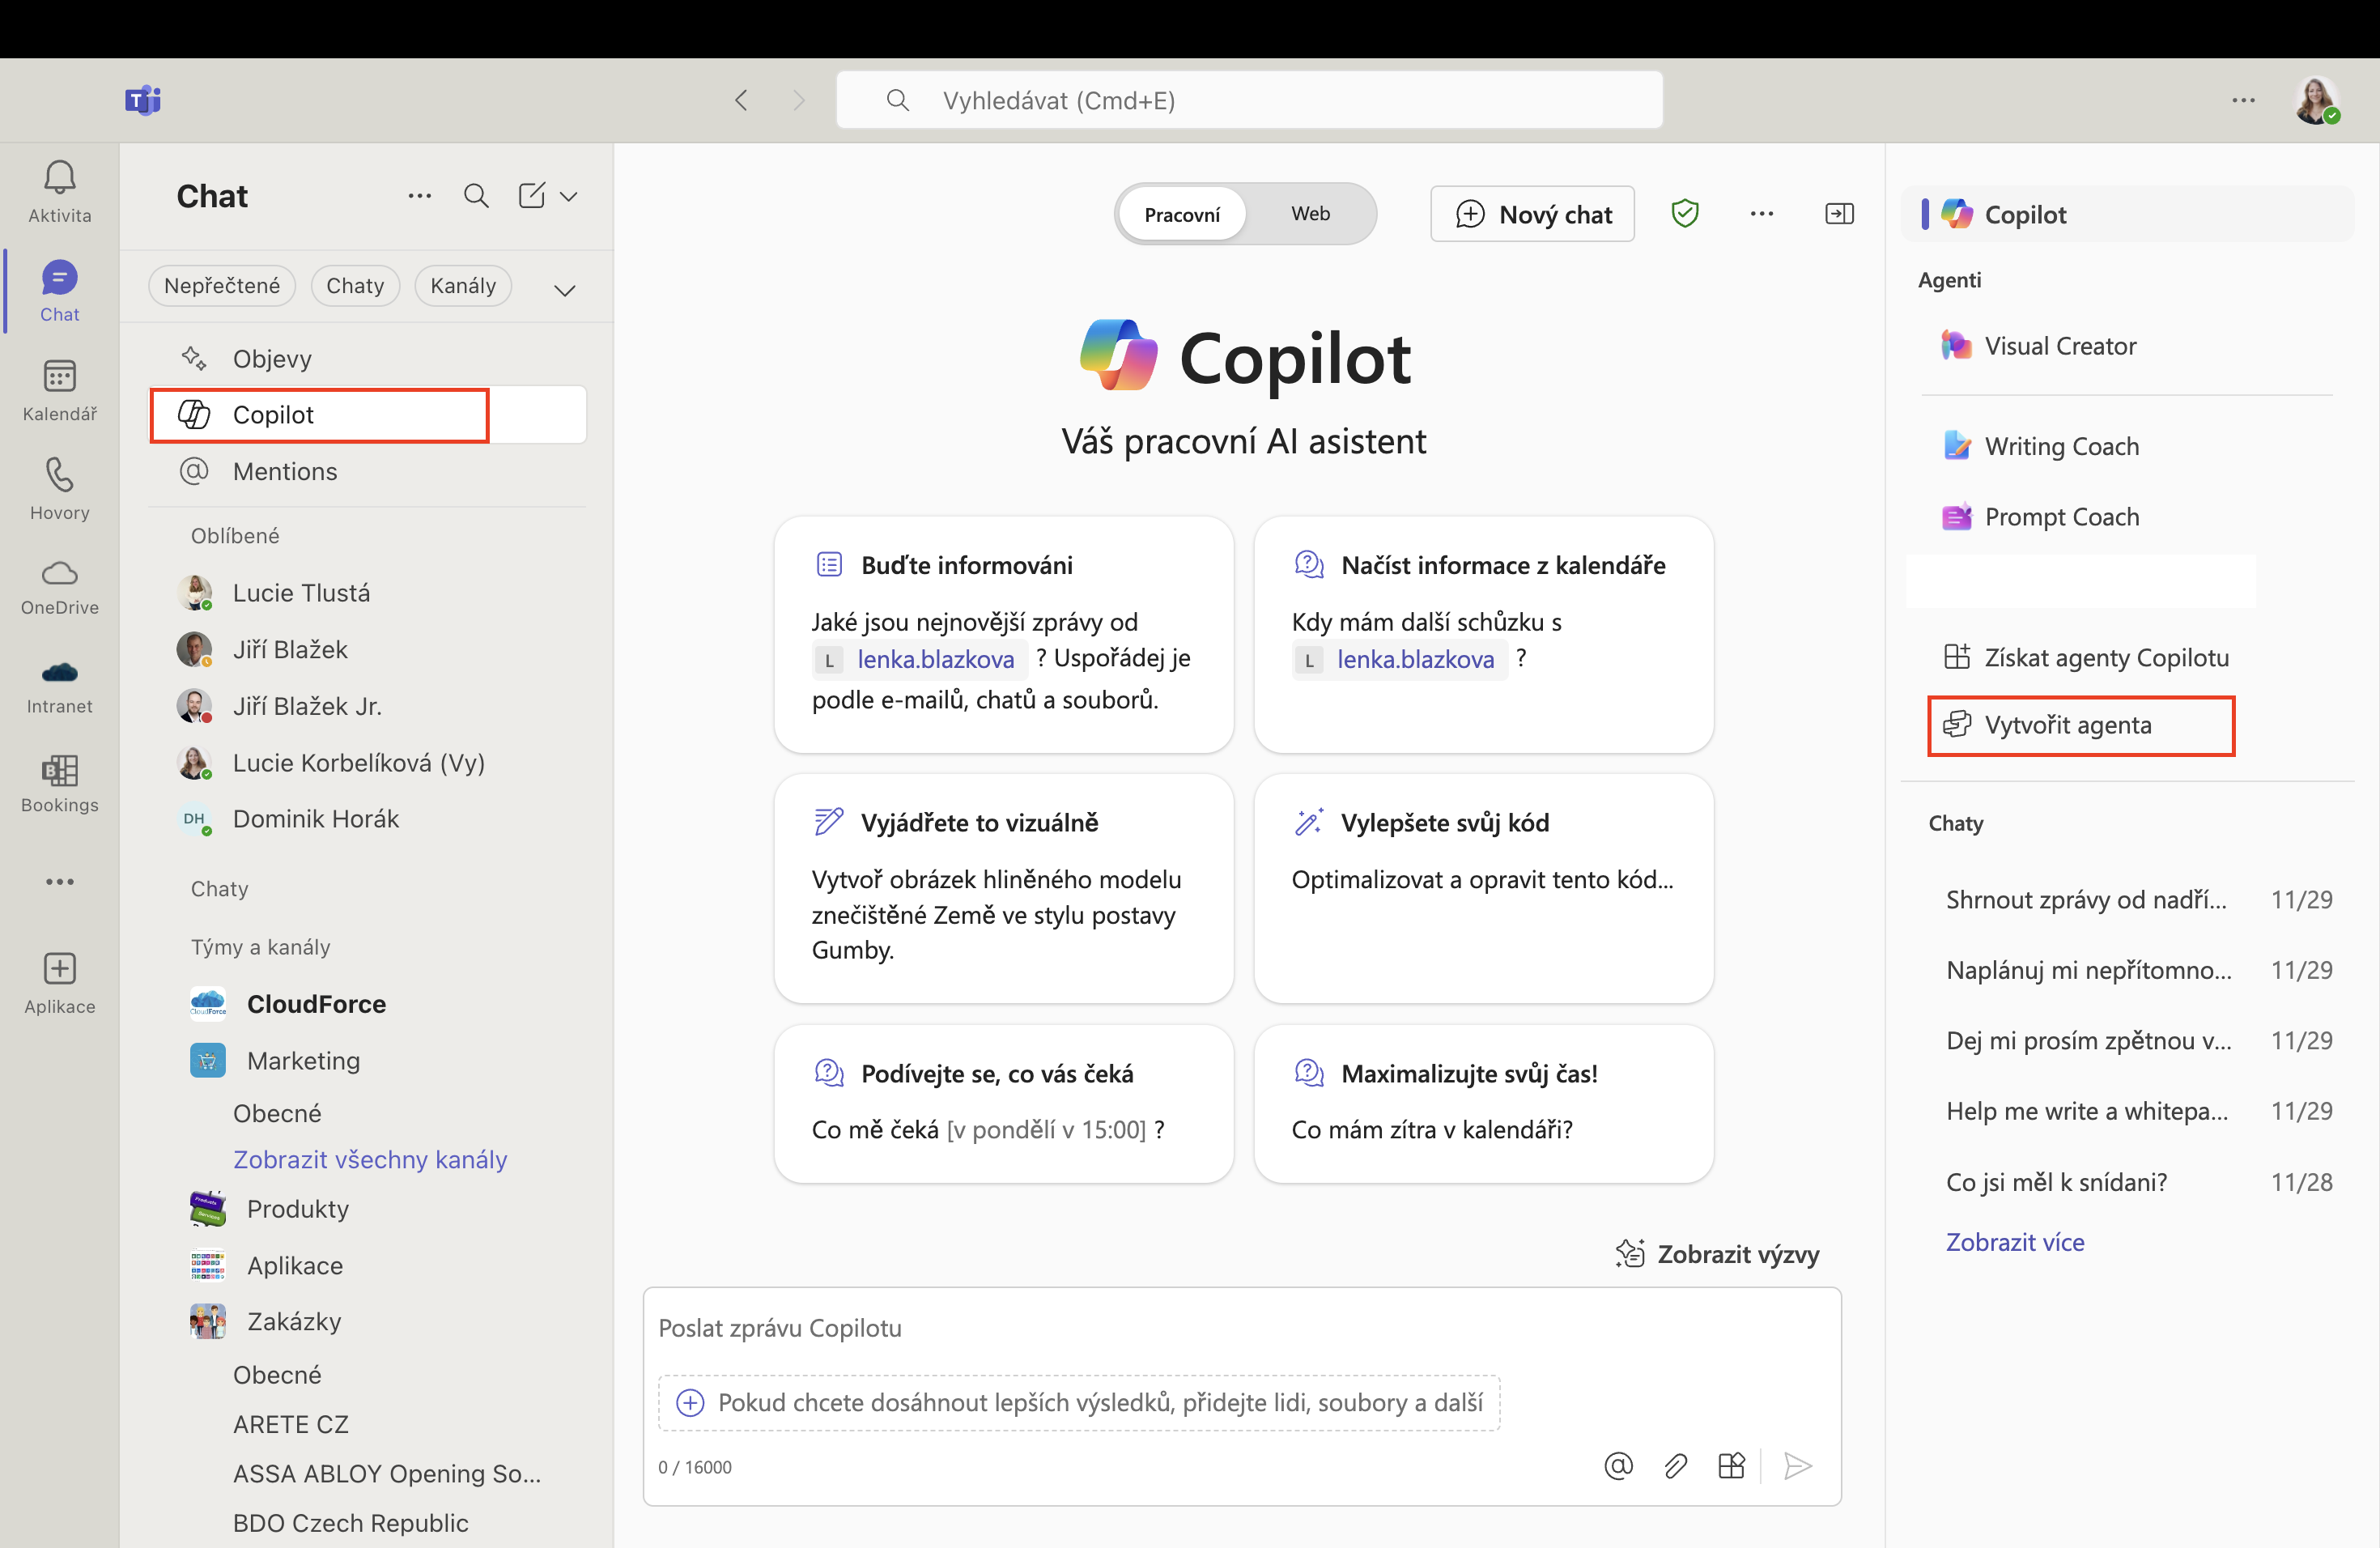Open OneDrive from the app rail

click(x=59, y=587)
